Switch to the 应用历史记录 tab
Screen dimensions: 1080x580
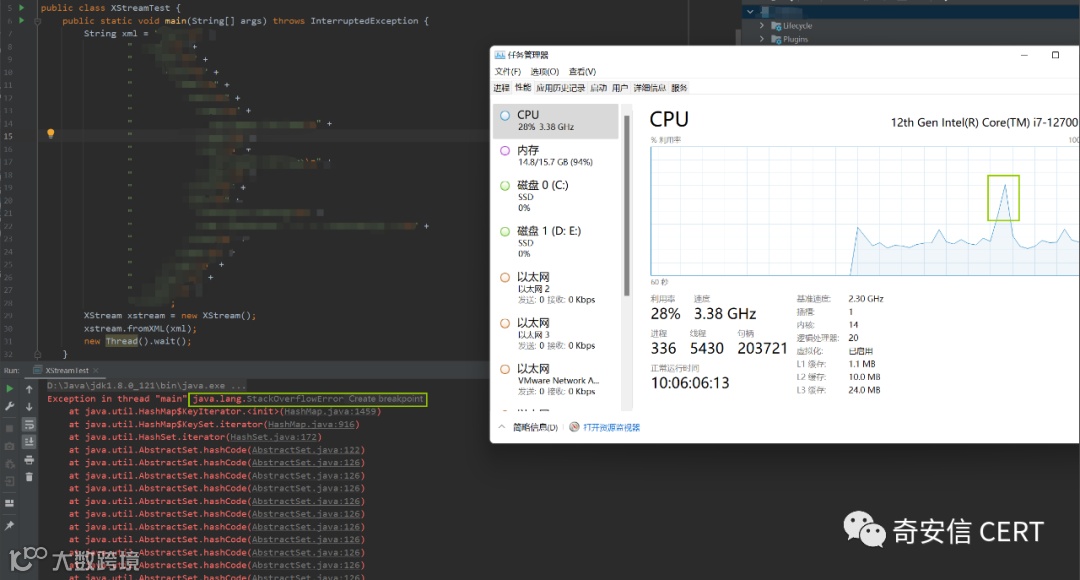560,88
